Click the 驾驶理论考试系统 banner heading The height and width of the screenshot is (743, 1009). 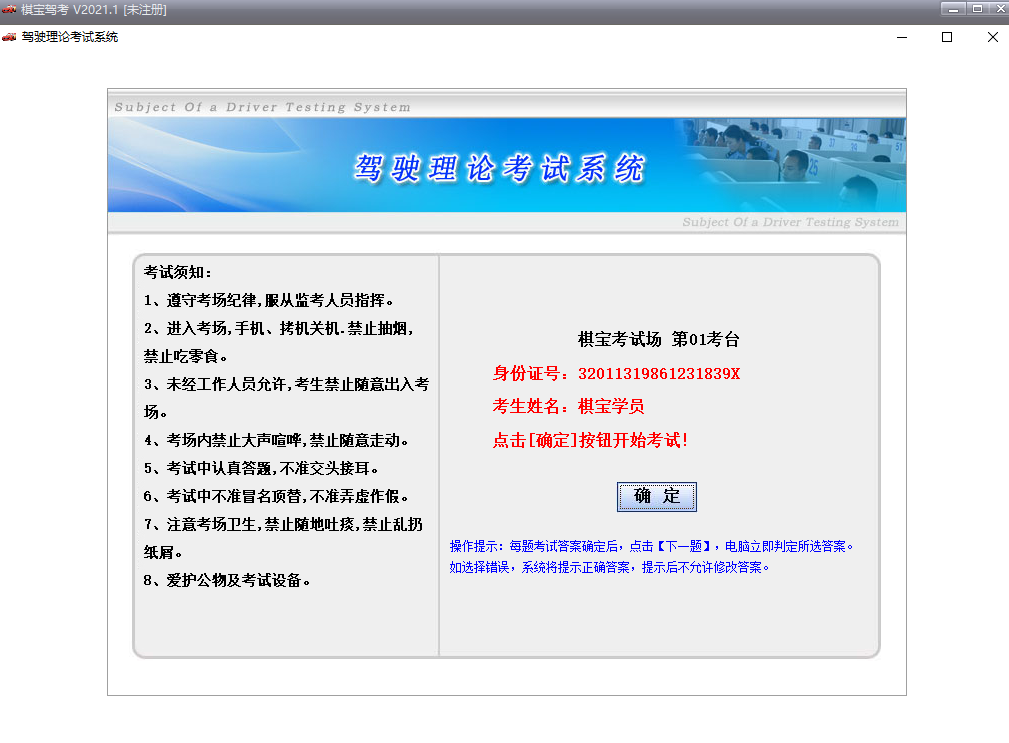(499, 168)
